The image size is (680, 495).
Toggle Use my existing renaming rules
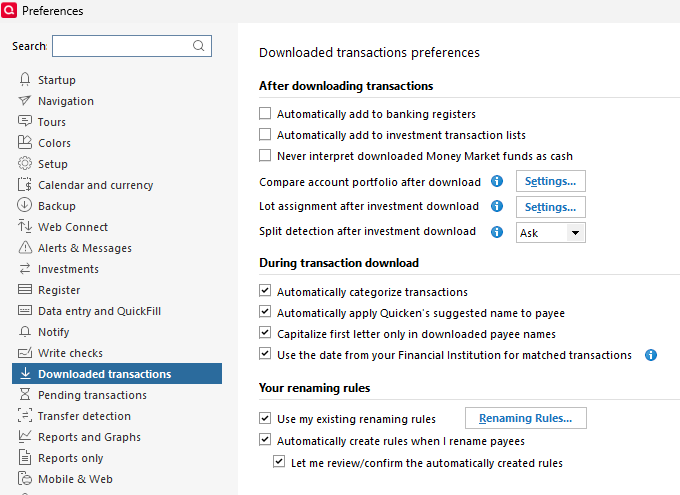tap(265, 419)
